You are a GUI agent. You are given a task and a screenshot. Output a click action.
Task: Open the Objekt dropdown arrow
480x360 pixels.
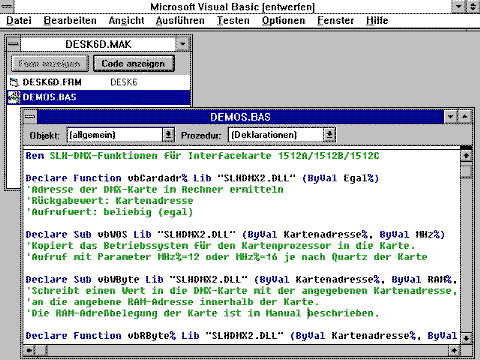tap(168, 135)
